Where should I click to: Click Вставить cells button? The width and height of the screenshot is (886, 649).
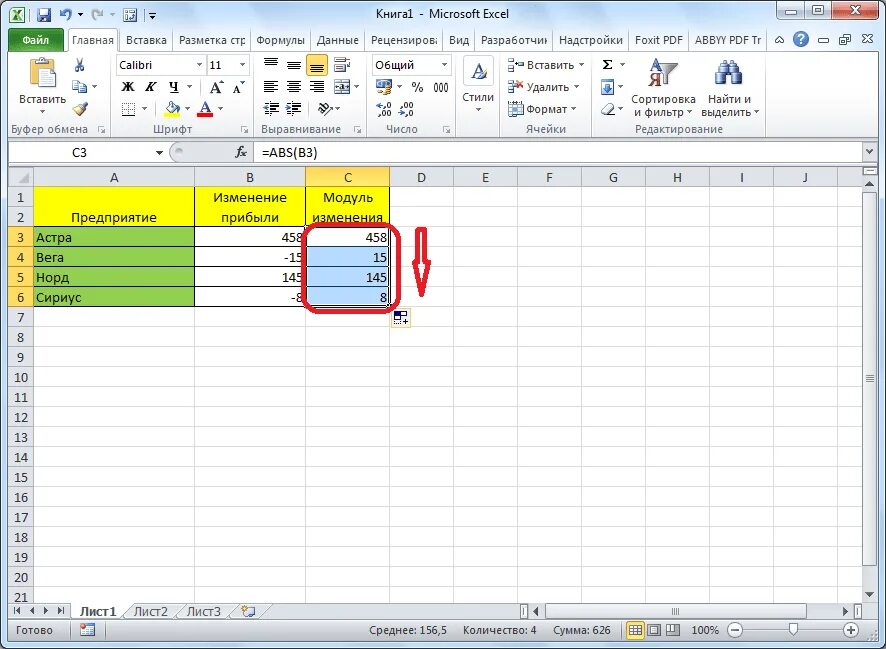click(546, 65)
